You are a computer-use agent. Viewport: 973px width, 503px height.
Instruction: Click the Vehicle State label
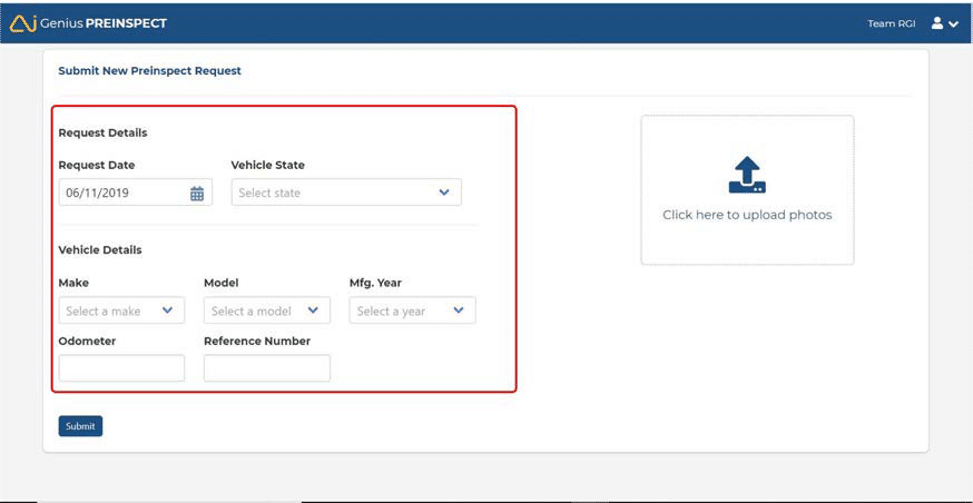pyautogui.click(x=268, y=165)
